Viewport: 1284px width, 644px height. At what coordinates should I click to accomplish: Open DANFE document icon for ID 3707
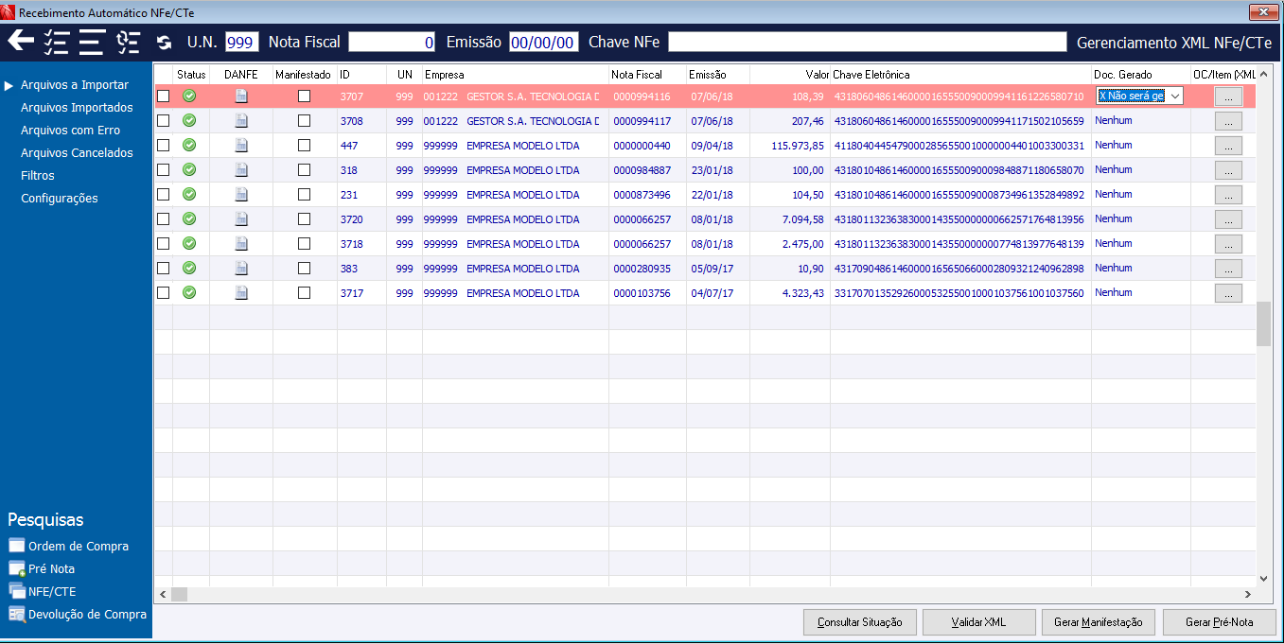click(241, 96)
